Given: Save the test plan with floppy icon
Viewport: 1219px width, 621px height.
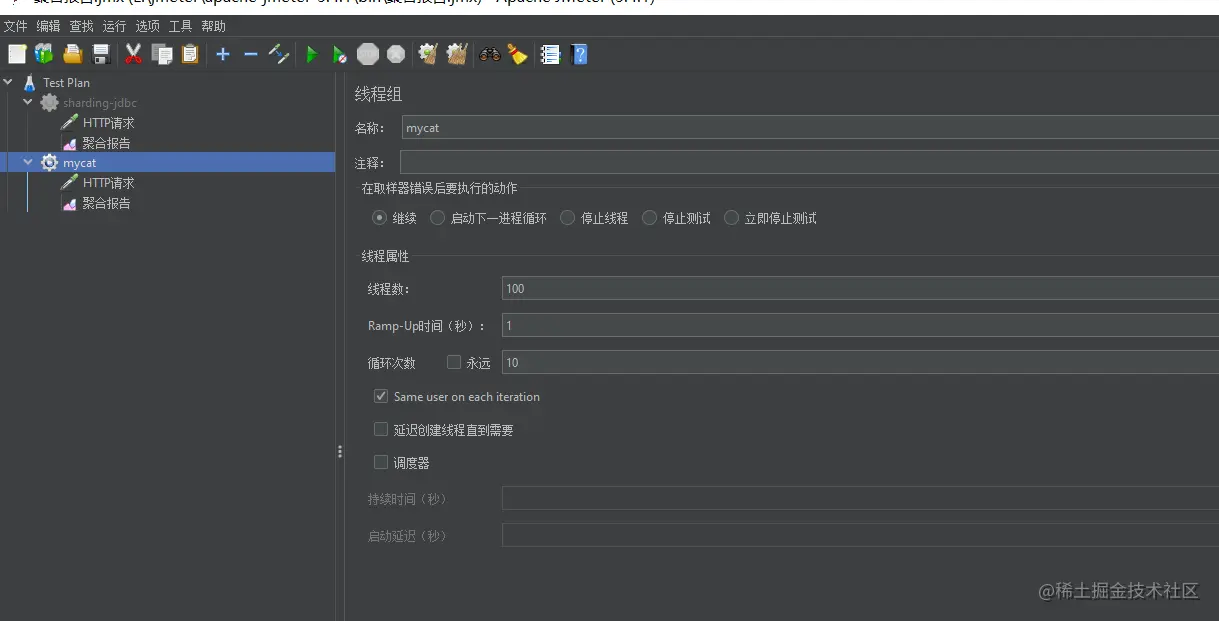Looking at the screenshot, I should tap(101, 54).
